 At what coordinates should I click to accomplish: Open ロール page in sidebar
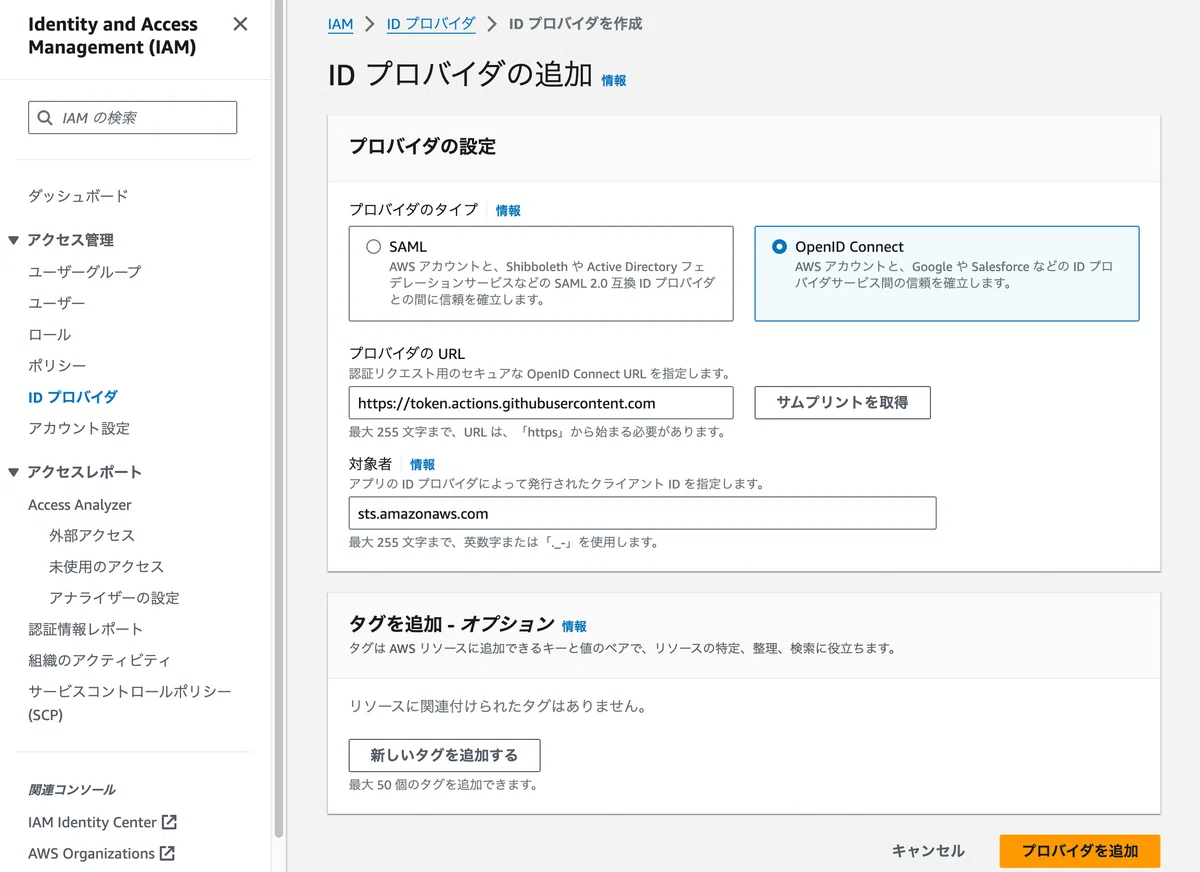(50, 335)
